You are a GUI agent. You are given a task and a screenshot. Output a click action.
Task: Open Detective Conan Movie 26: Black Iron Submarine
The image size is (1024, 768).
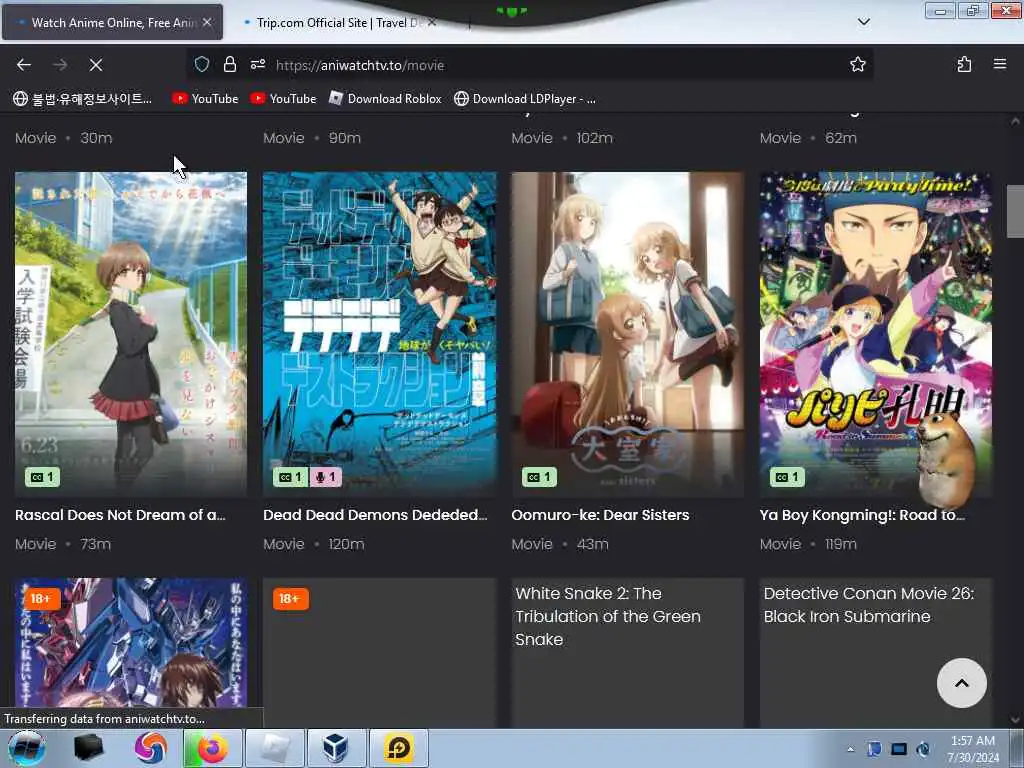coord(876,652)
